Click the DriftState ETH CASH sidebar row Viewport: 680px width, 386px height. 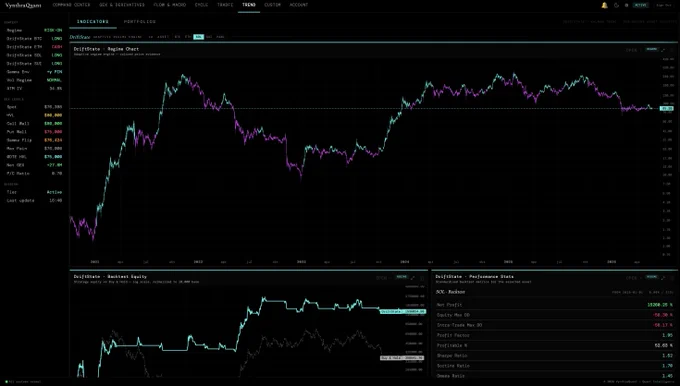pos(34,47)
